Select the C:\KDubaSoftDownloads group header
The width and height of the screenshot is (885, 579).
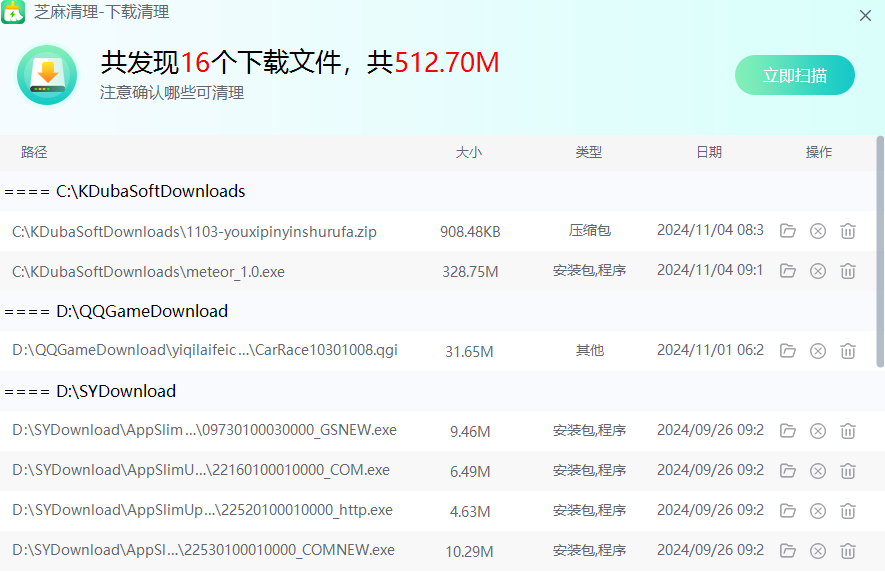[125, 191]
